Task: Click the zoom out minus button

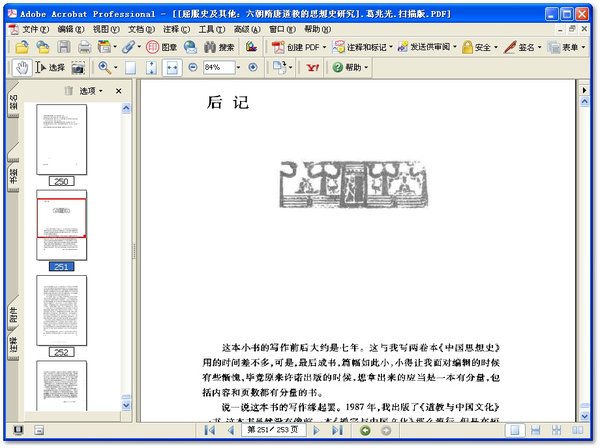Action: pyautogui.click(x=192, y=67)
